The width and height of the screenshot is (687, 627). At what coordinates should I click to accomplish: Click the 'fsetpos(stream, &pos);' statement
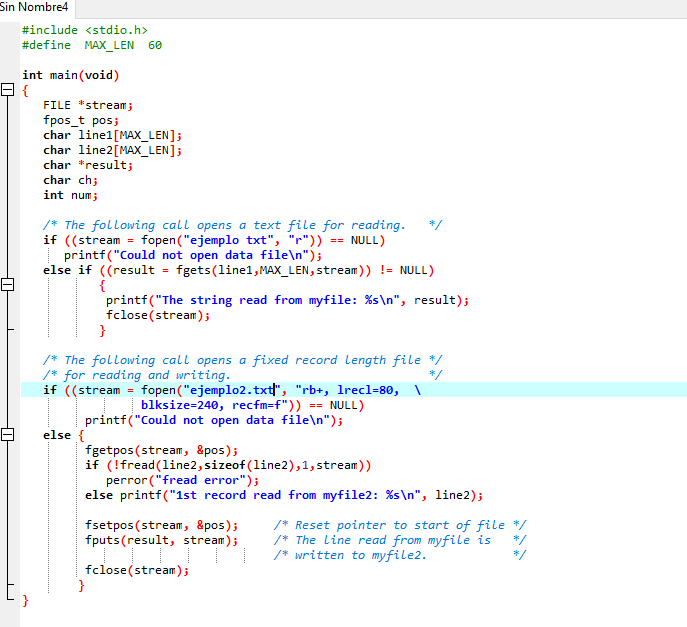[x=161, y=525]
